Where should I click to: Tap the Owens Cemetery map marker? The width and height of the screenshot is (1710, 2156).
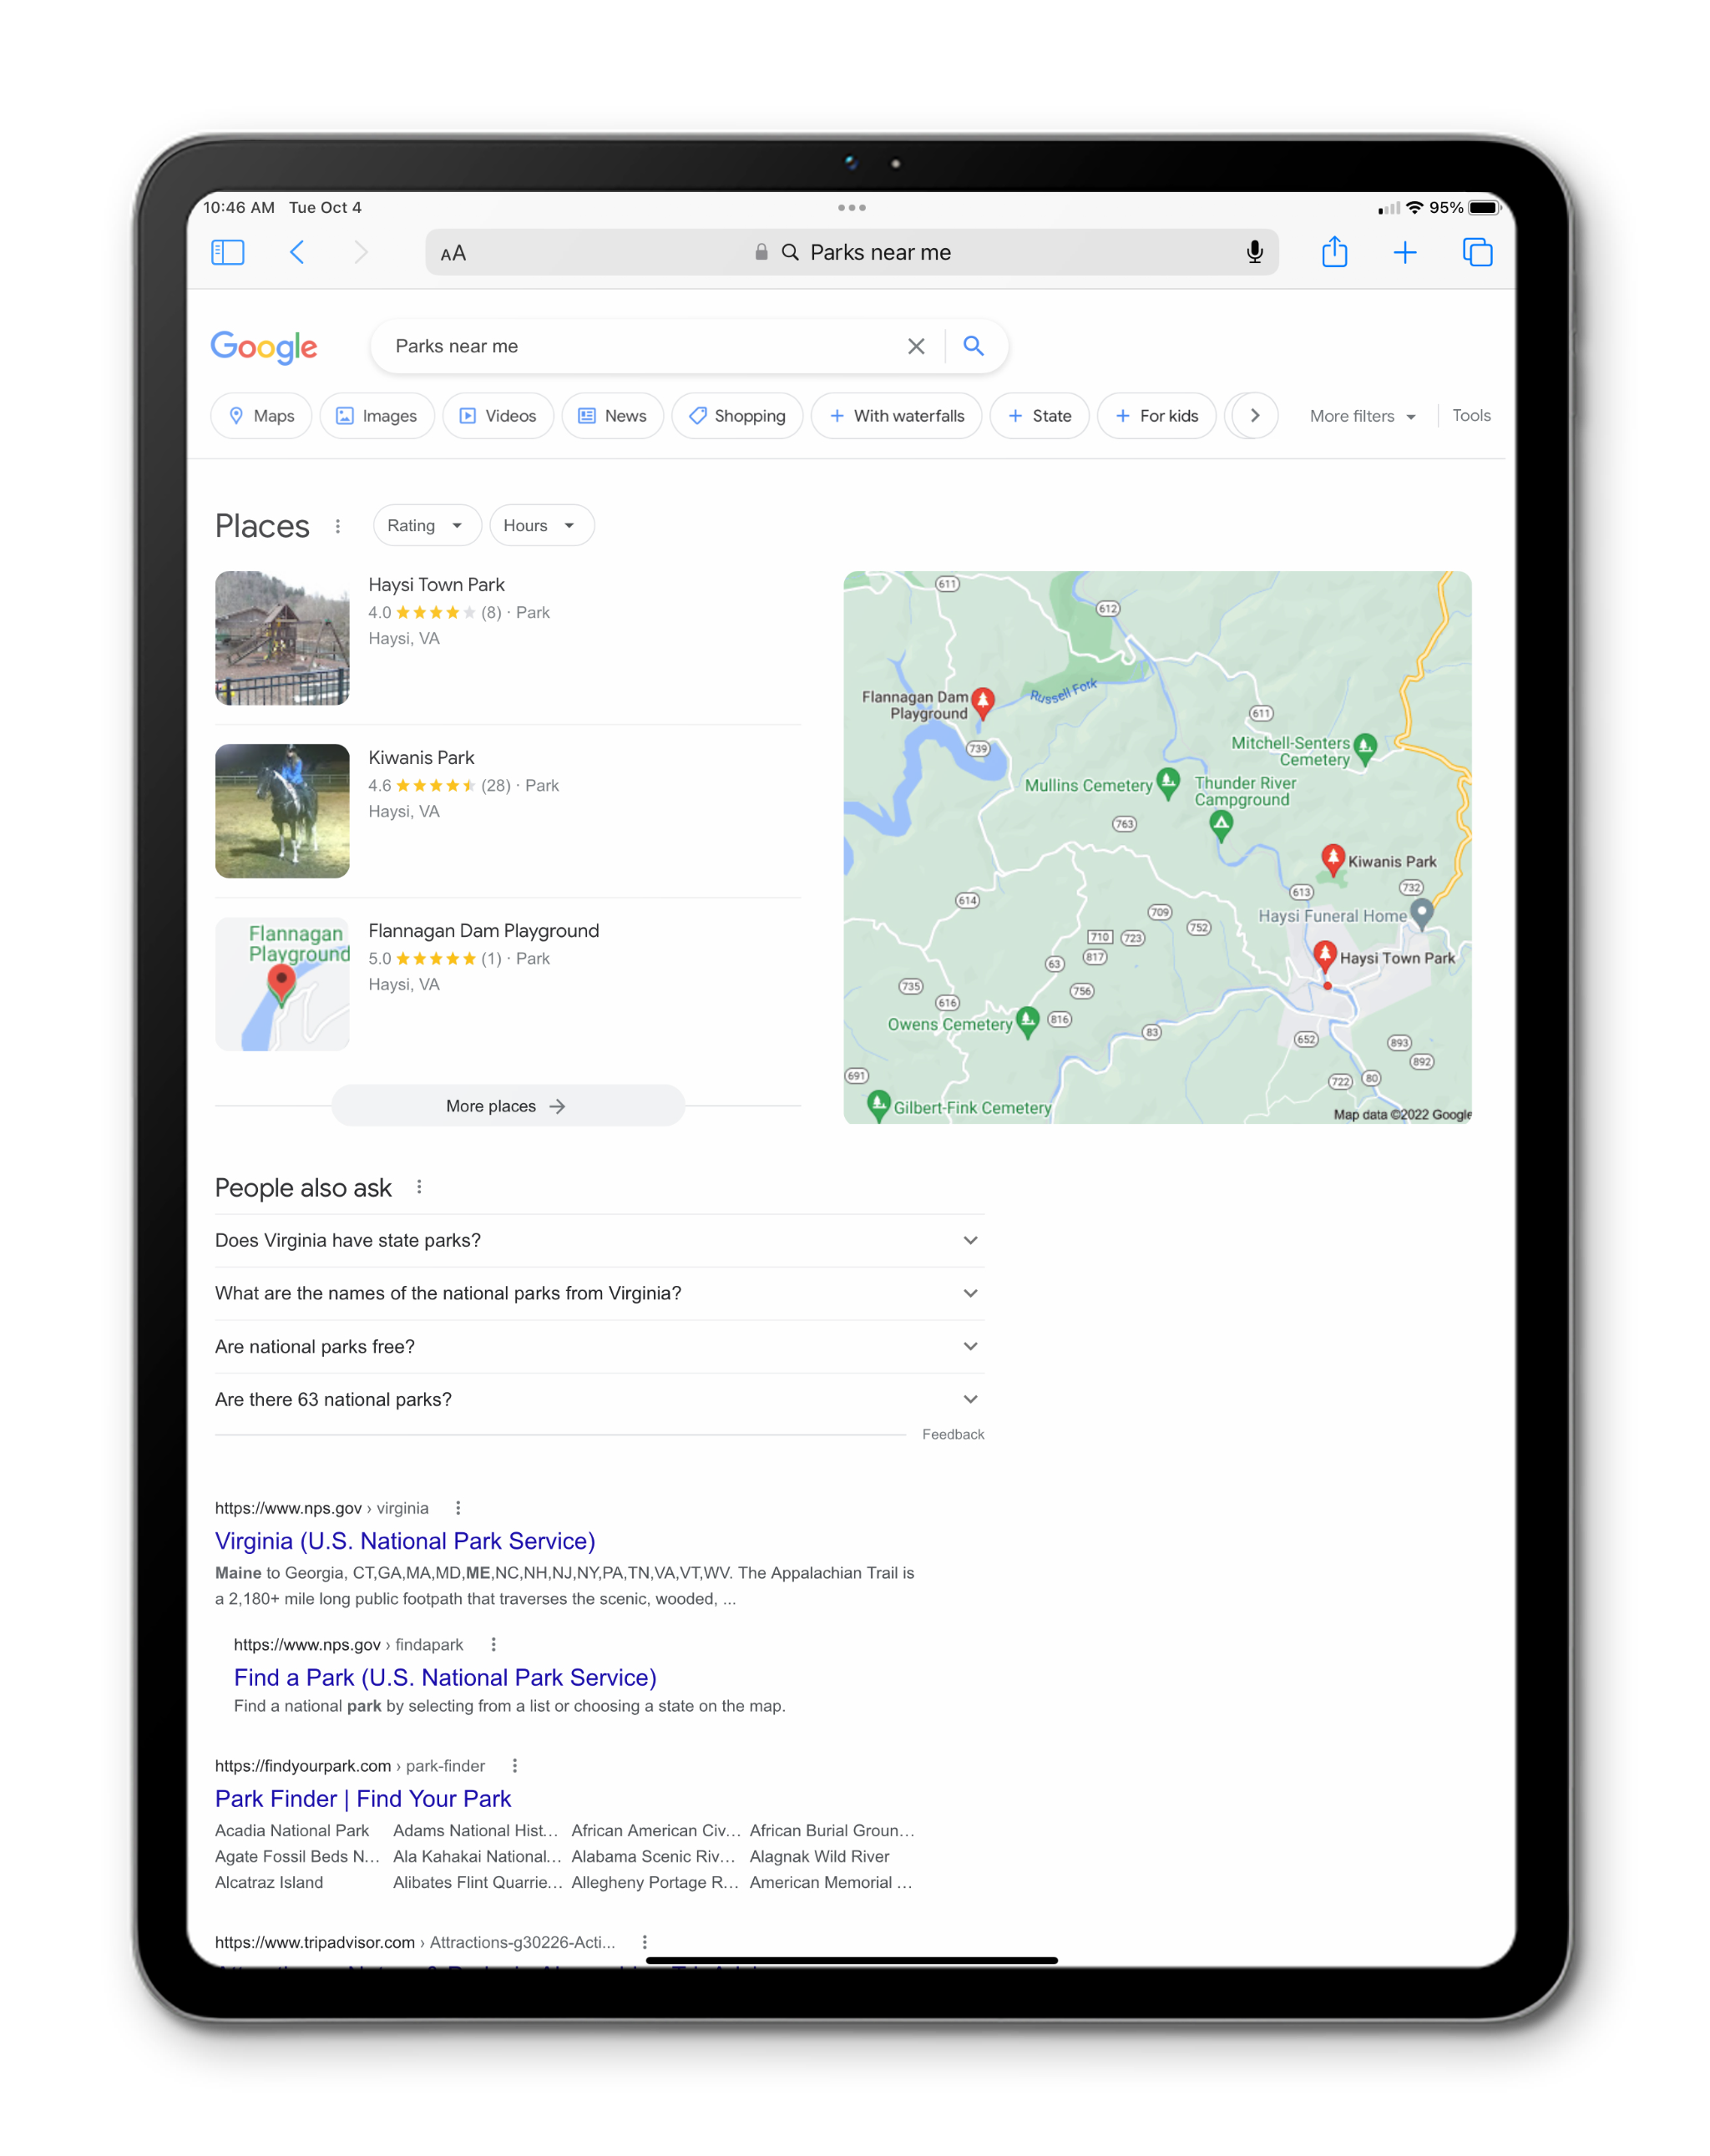(x=1027, y=1021)
